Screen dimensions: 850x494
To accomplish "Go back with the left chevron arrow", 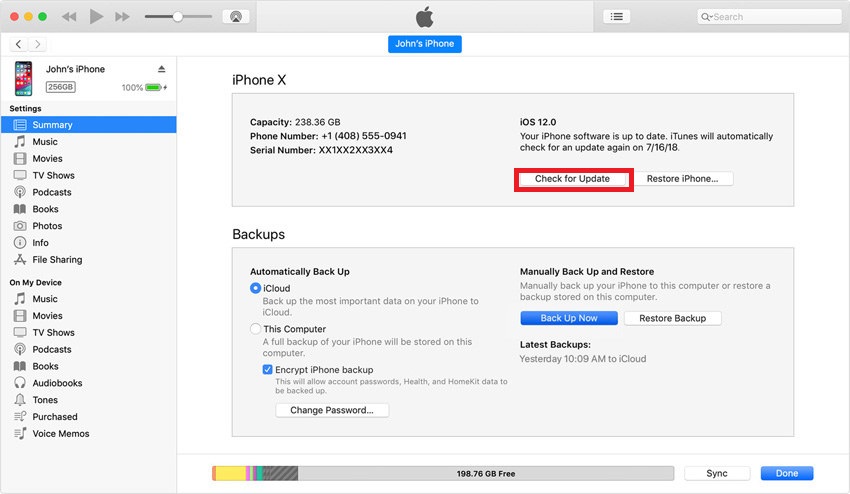I will pos(18,44).
